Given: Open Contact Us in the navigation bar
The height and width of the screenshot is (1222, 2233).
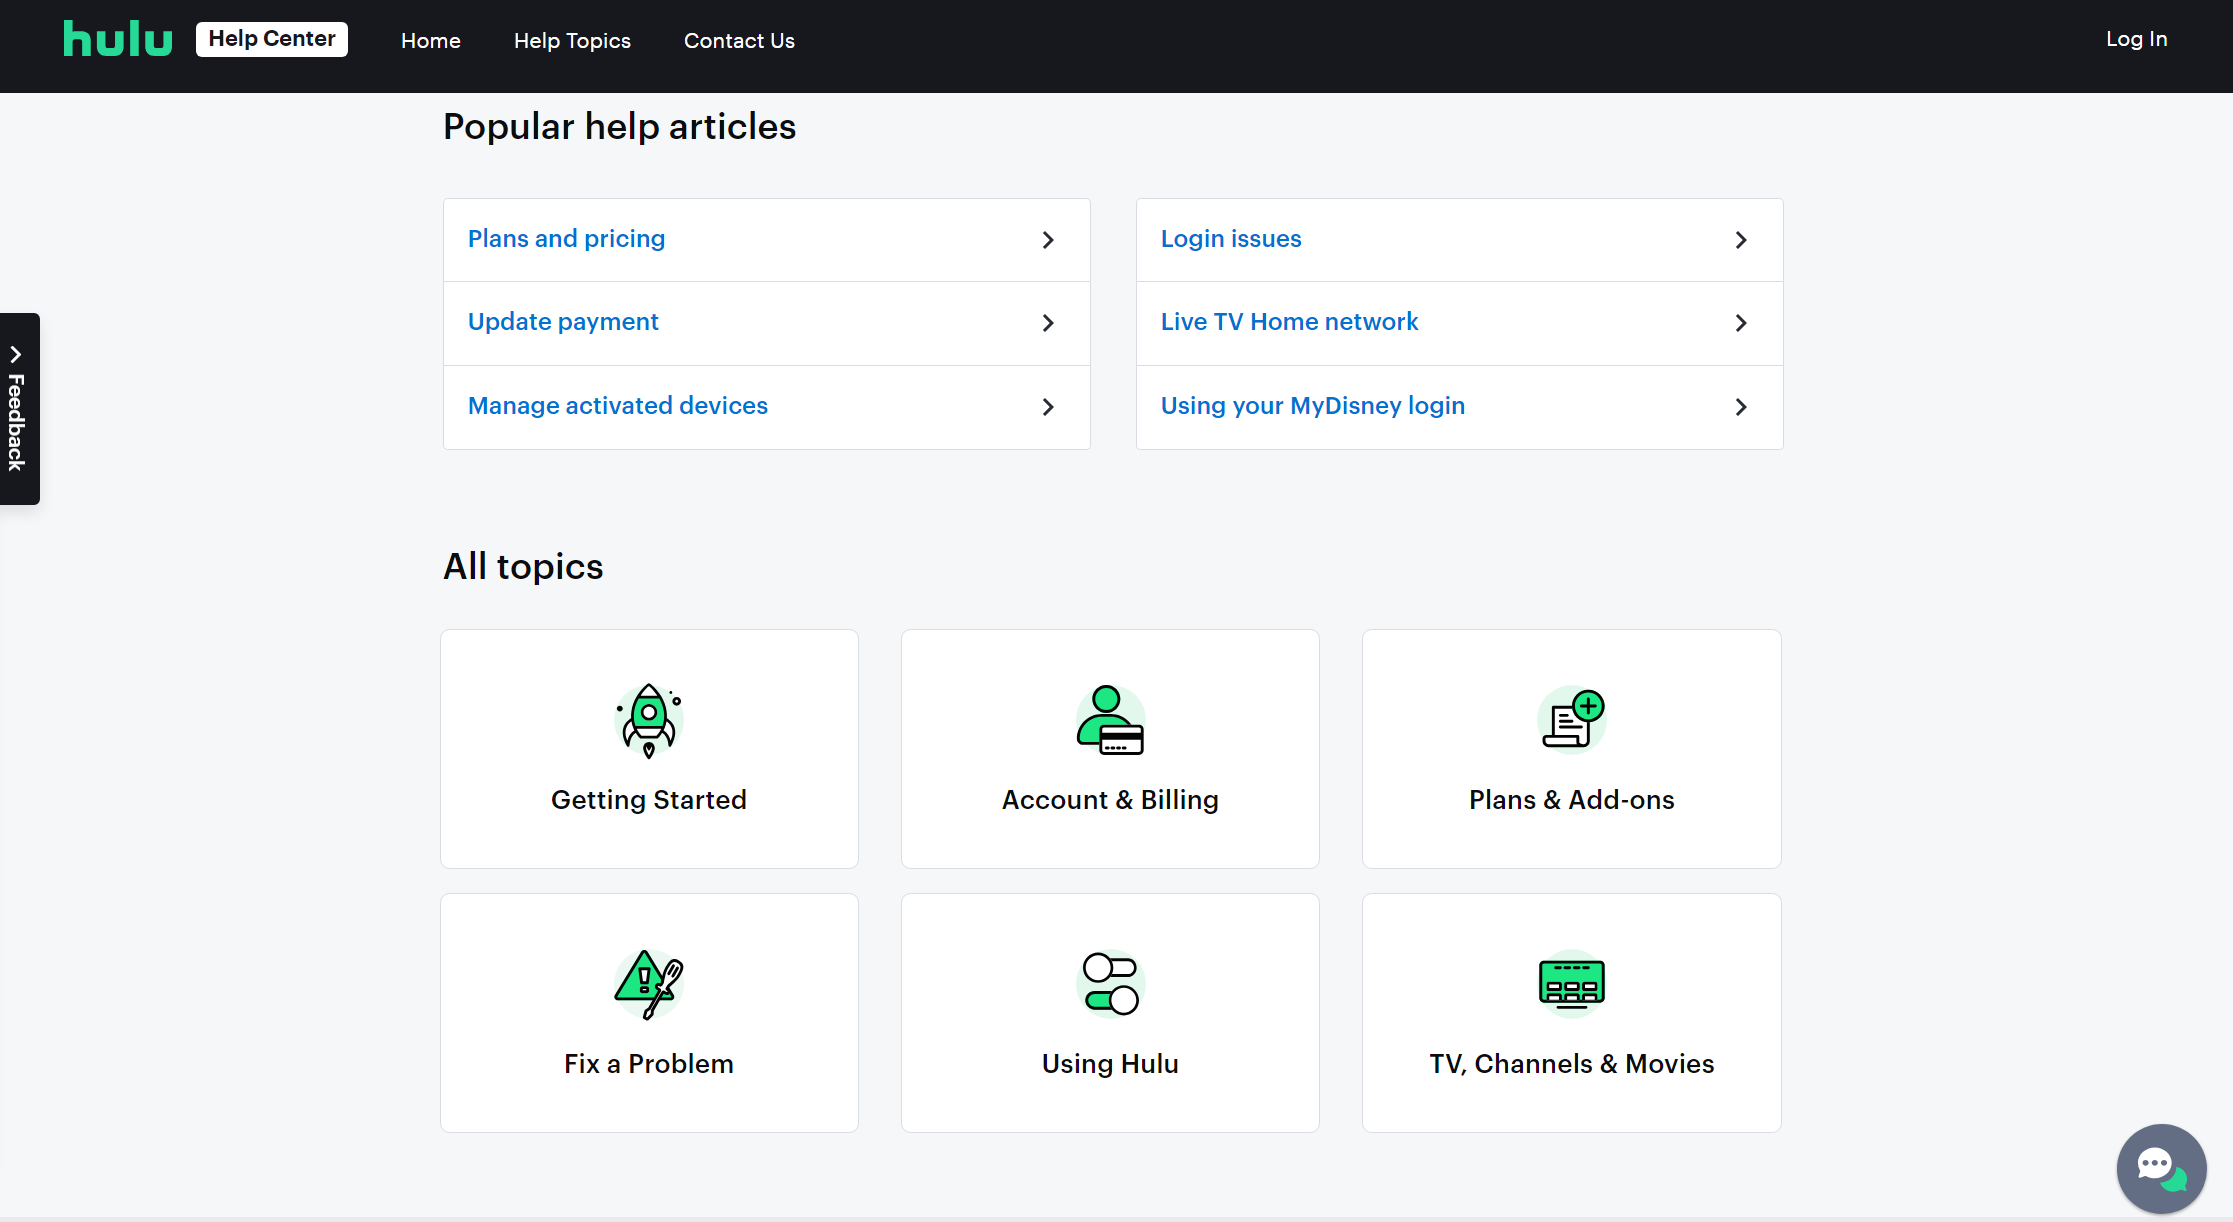Looking at the screenshot, I should [739, 41].
